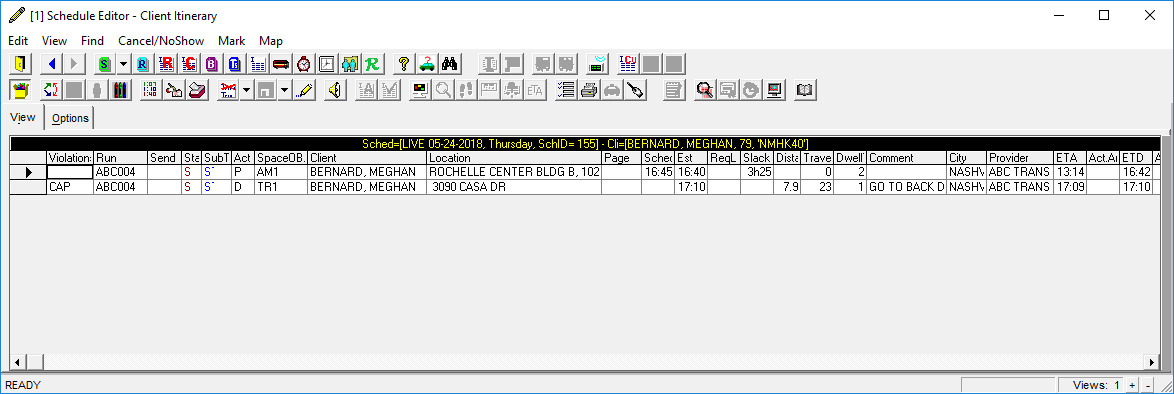Select the row marker arrow for first row
Viewport: 1174px width, 394px height.
[28, 172]
